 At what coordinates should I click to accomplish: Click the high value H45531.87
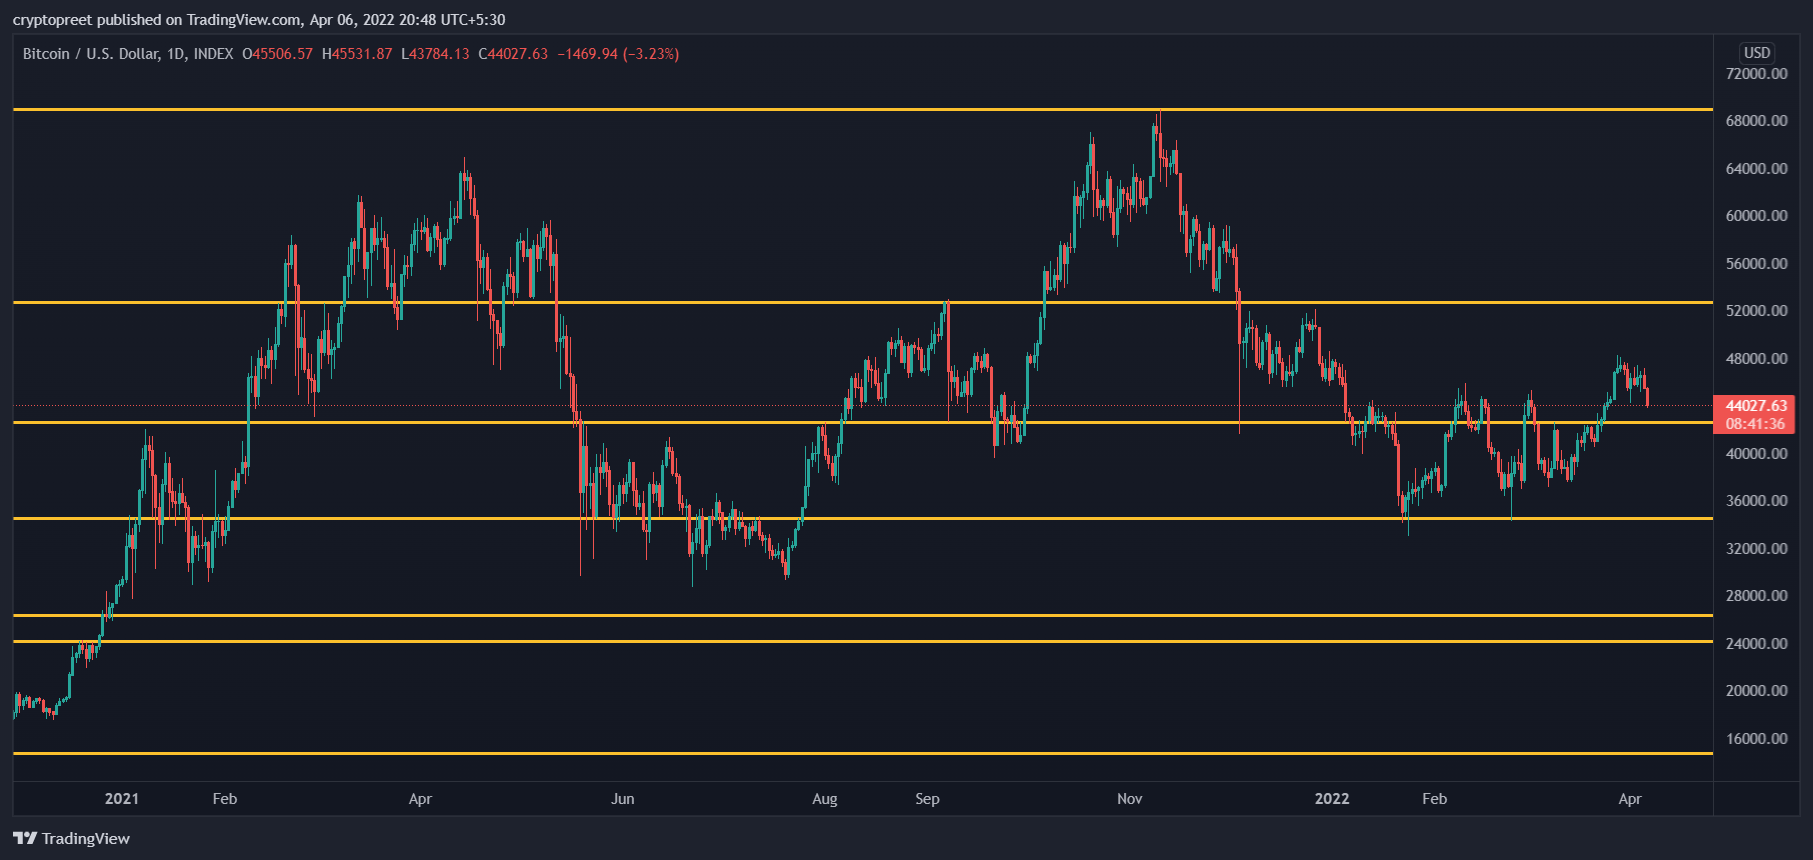357,54
